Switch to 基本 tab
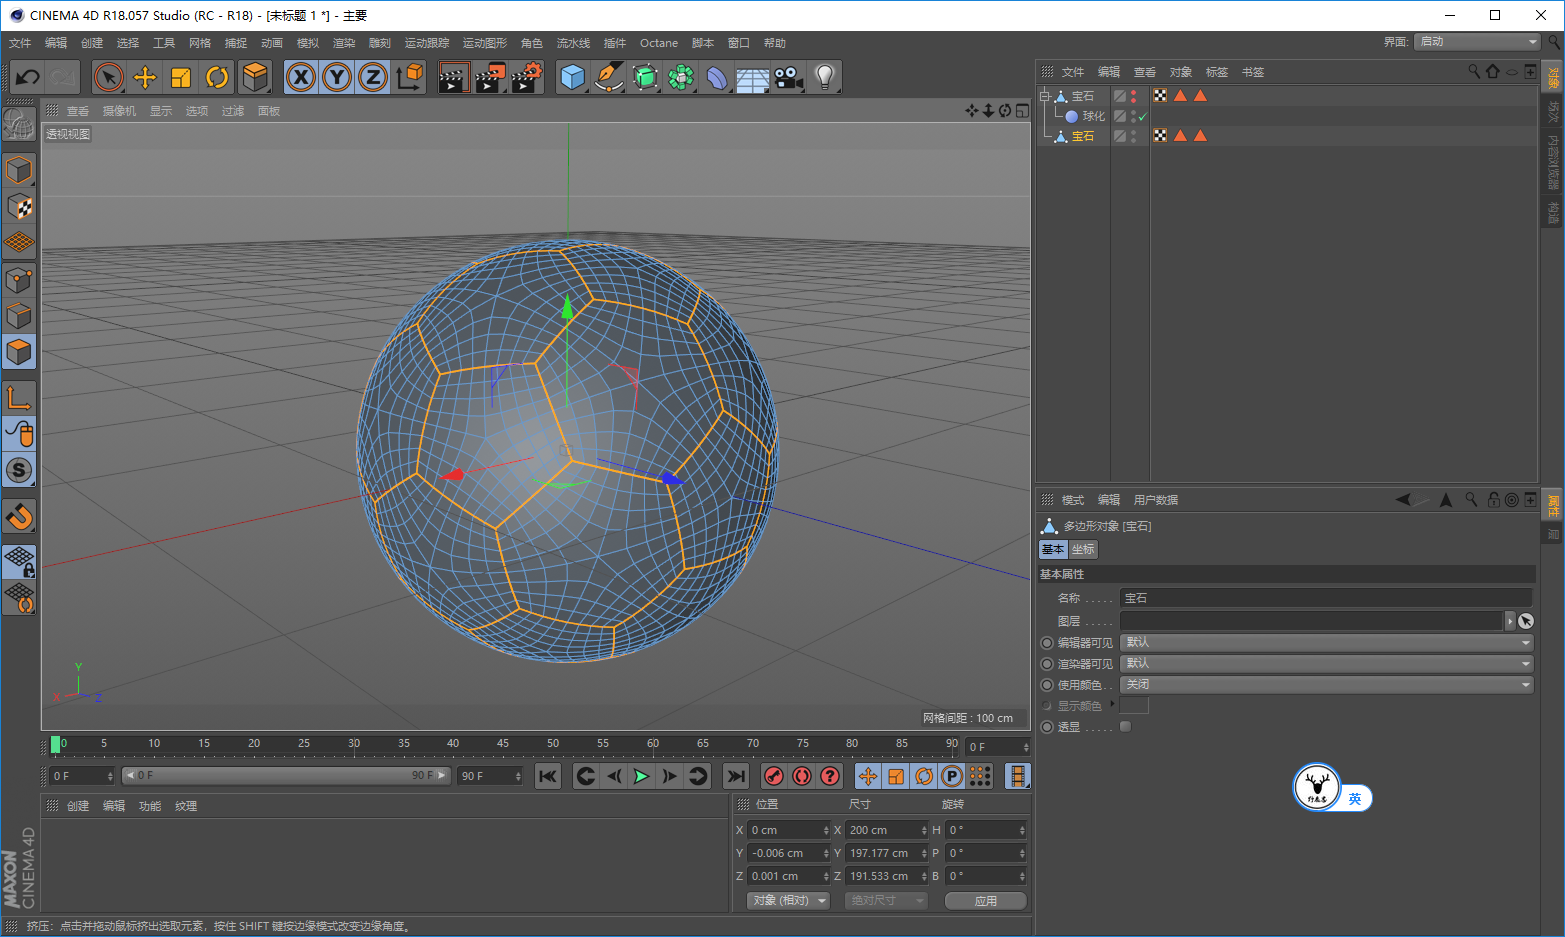 1053,549
